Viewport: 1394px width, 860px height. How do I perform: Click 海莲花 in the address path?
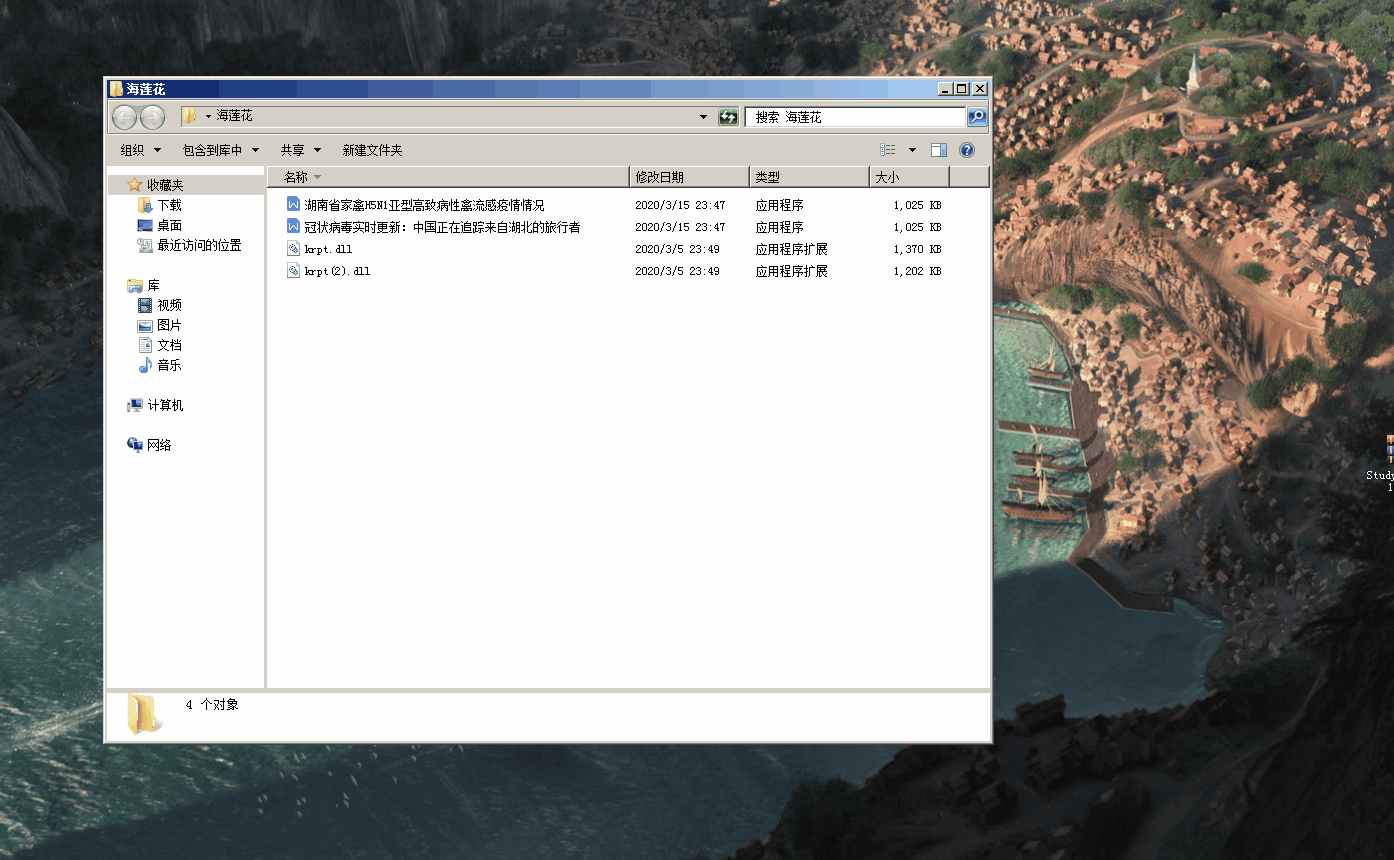(235, 116)
